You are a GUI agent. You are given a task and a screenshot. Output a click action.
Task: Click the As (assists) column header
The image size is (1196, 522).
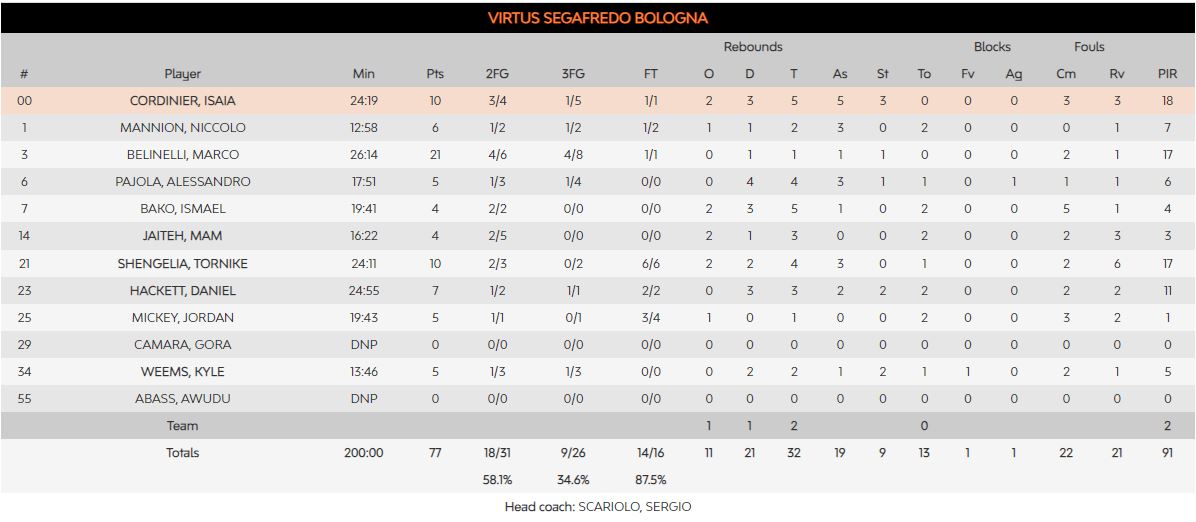(x=840, y=74)
